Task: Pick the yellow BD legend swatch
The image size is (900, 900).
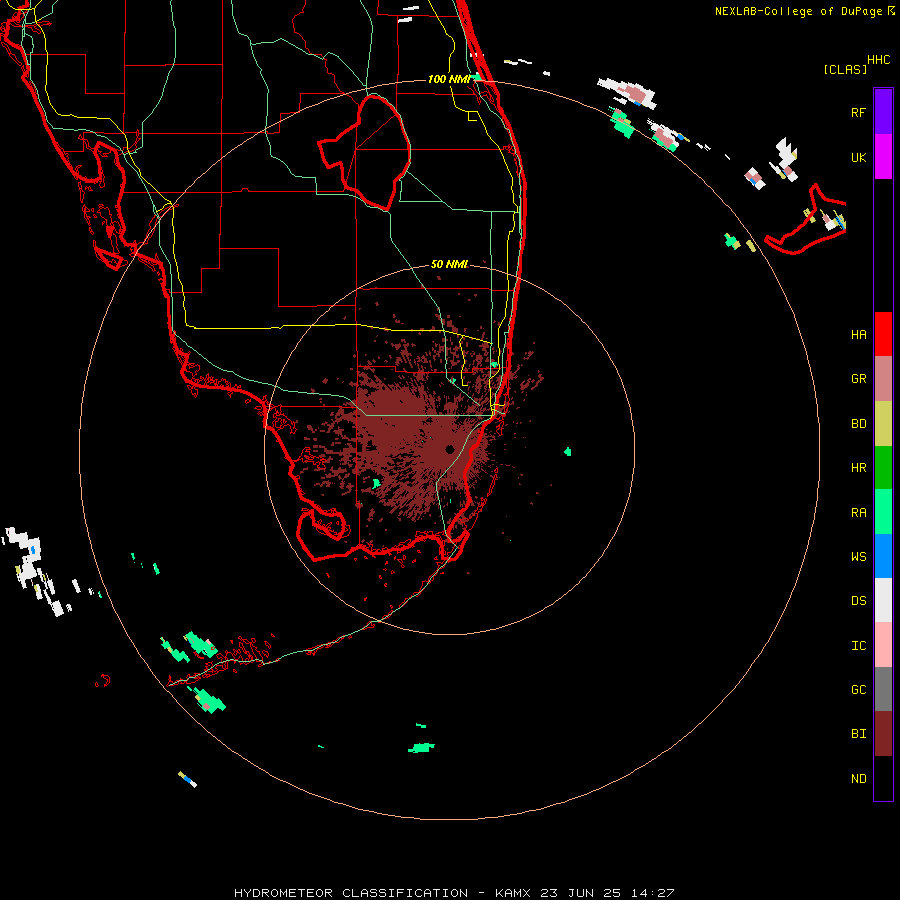Action: (x=883, y=424)
